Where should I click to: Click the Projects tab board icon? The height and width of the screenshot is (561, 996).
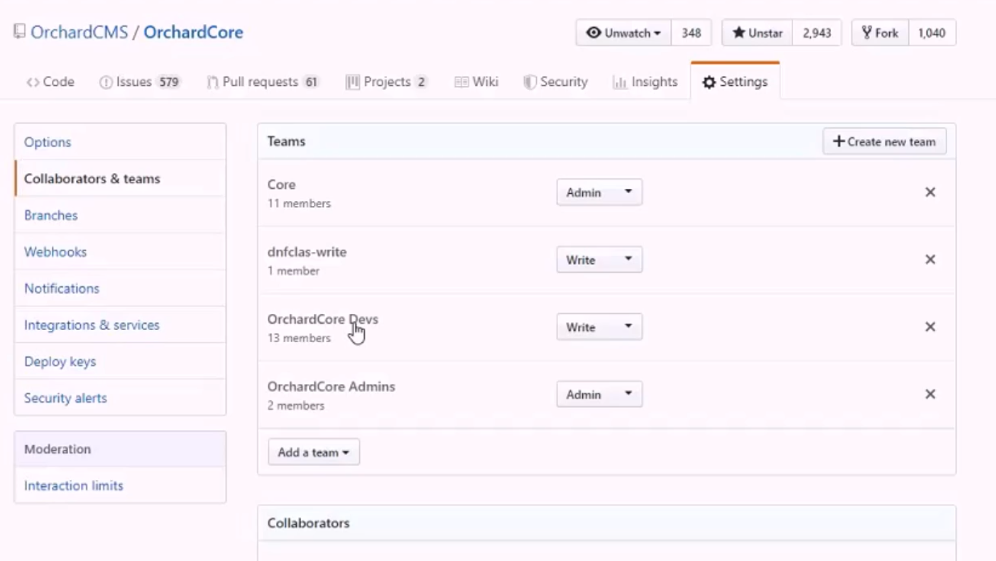pos(353,82)
